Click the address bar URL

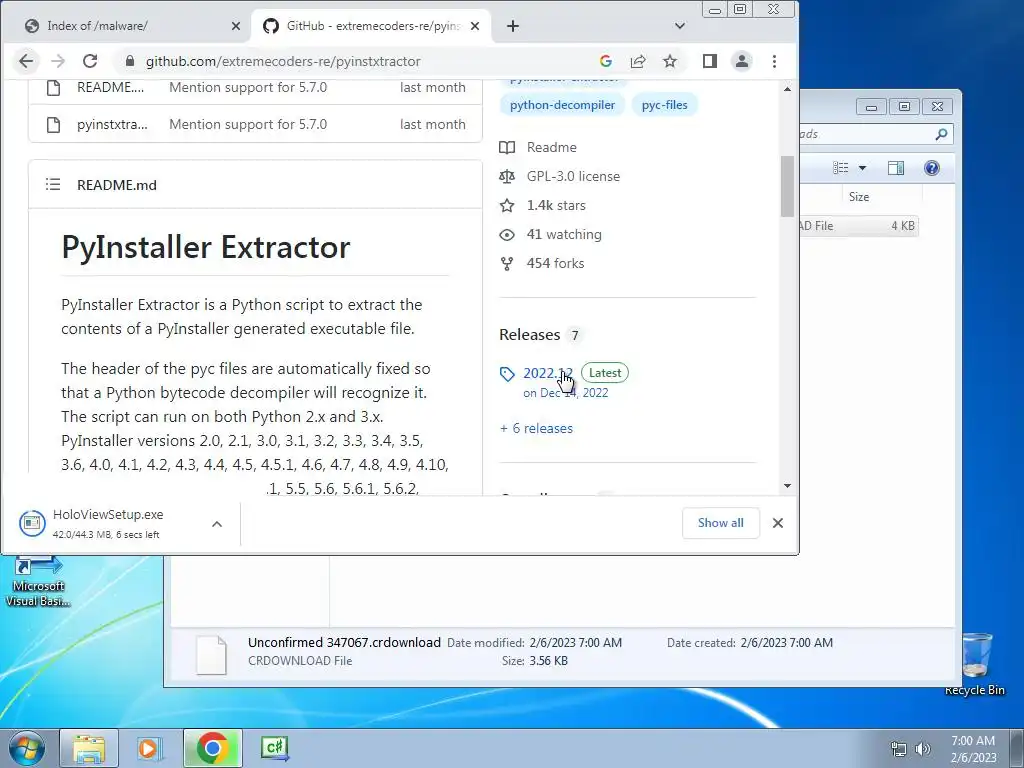tap(283, 61)
